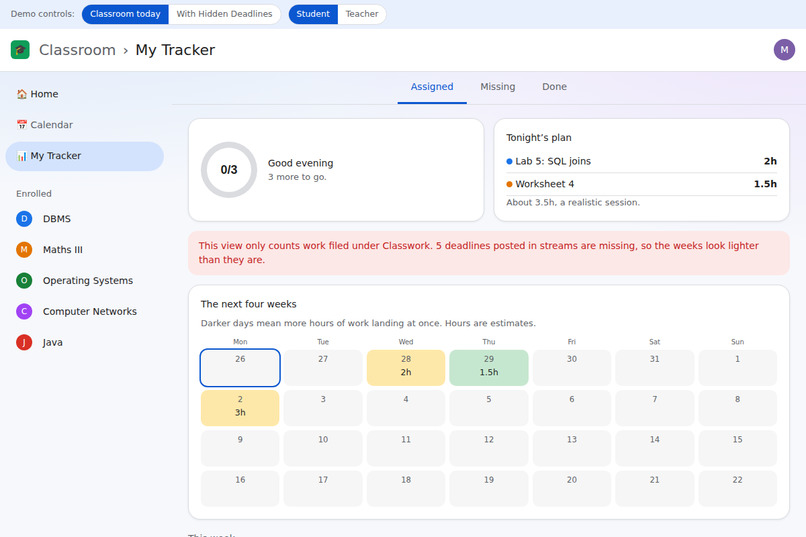This screenshot has height=537, width=806.
Task: Select My Tracker in the sidebar
Action: [x=84, y=156]
